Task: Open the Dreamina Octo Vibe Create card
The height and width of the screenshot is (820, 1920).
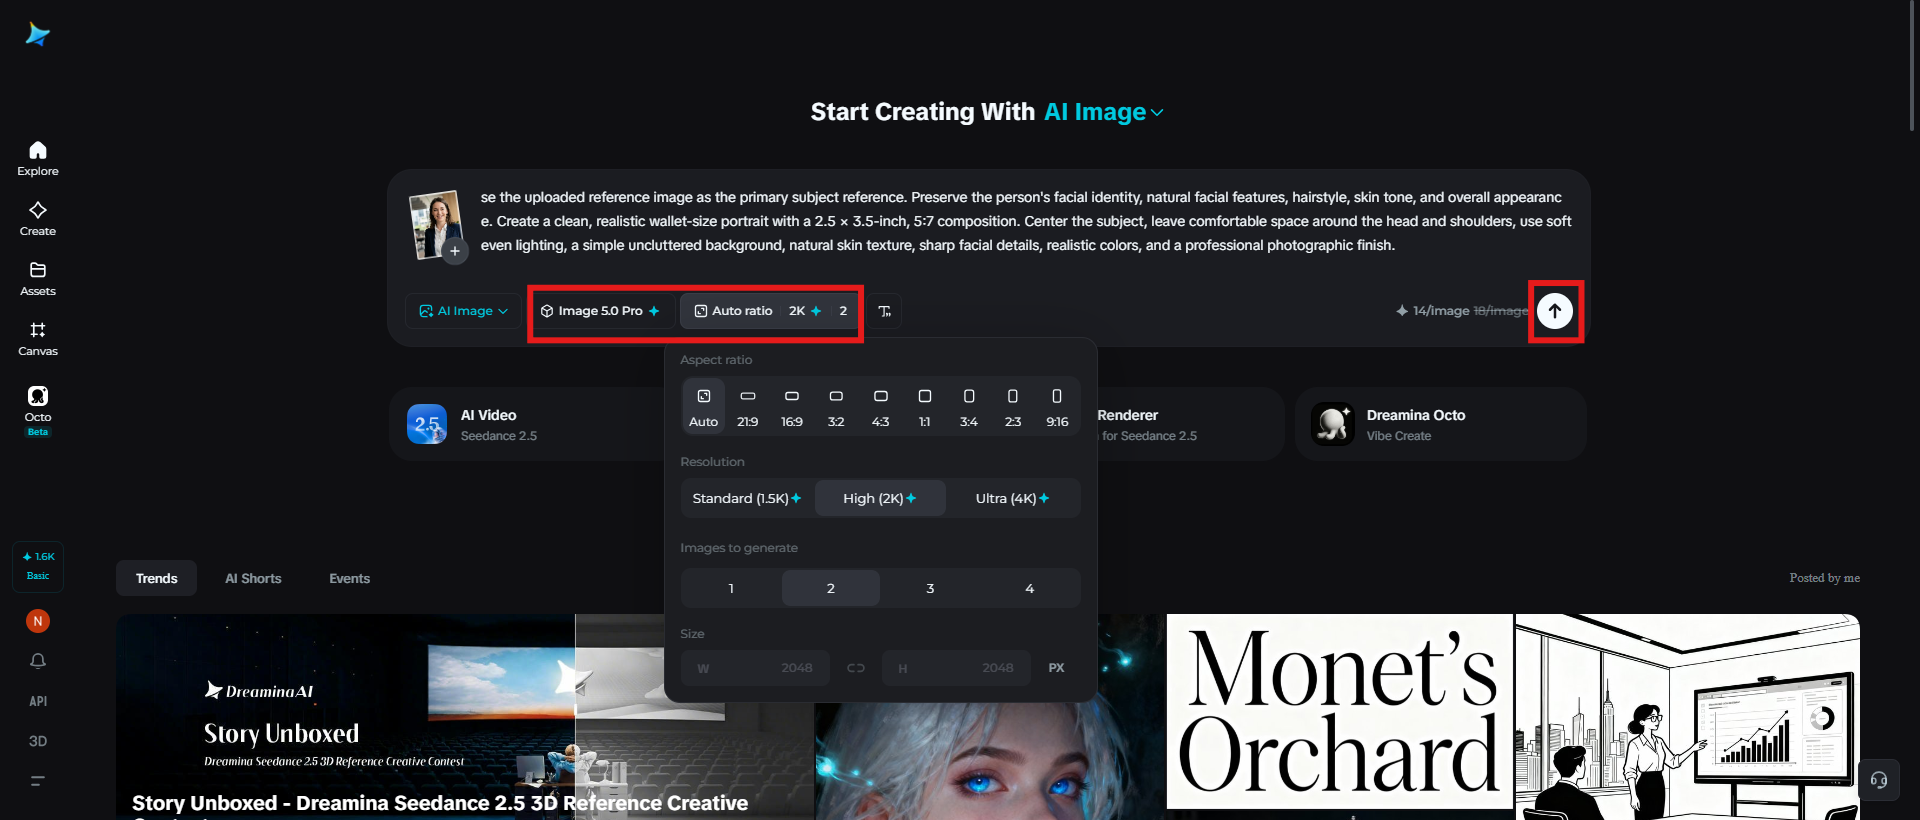Action: click(x=1441, y=424)
